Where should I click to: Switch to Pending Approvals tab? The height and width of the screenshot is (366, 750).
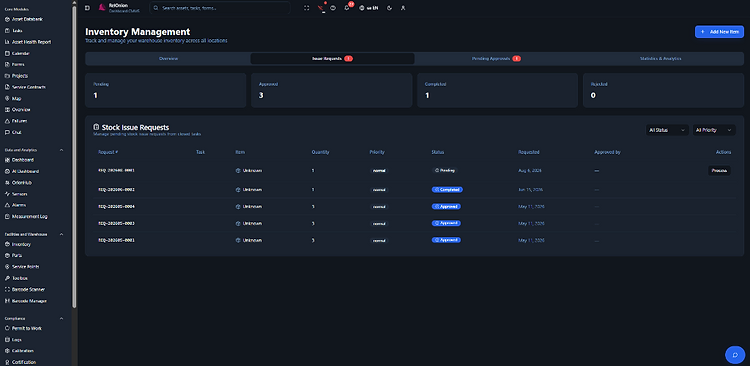pyautogui.click(x=496, y=58)
